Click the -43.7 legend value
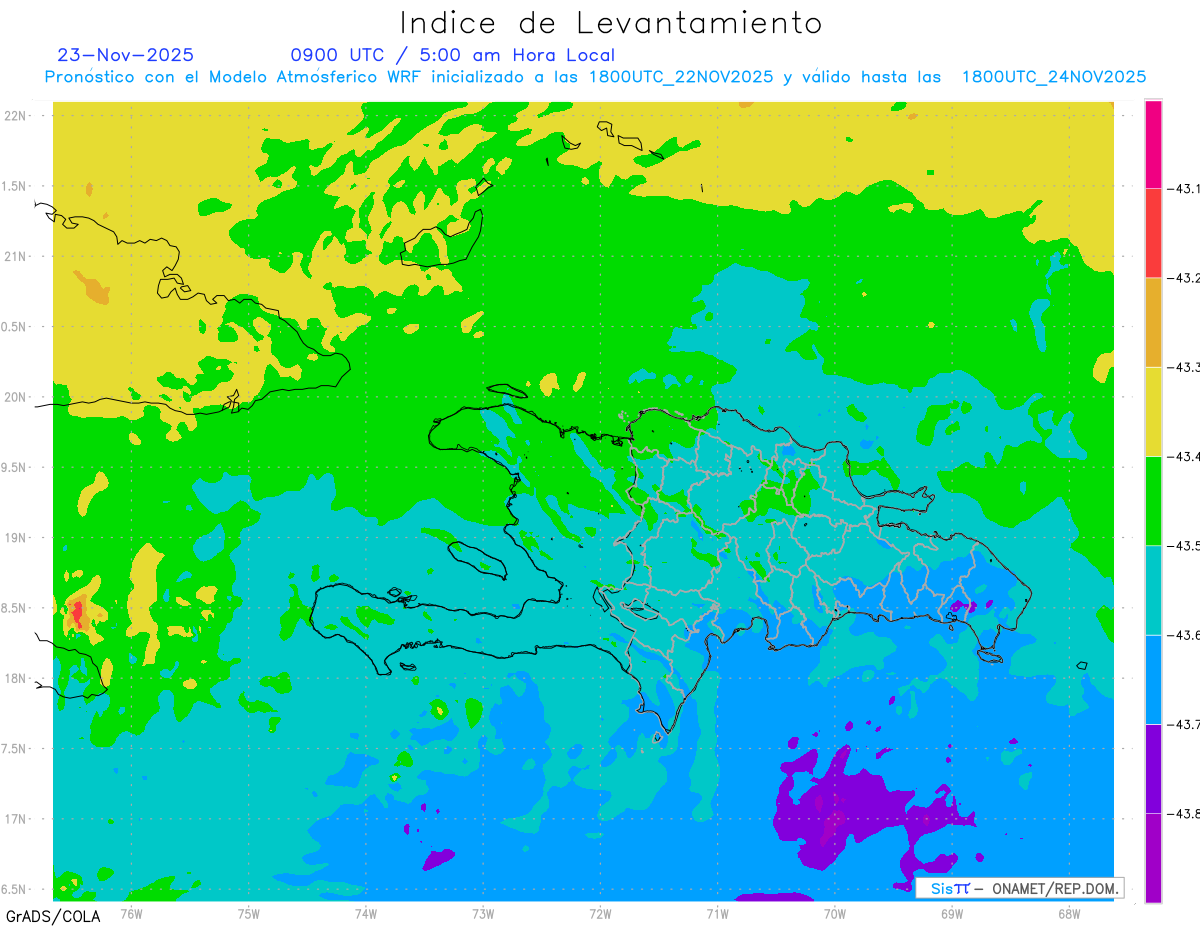 [x=1183, y=724]
